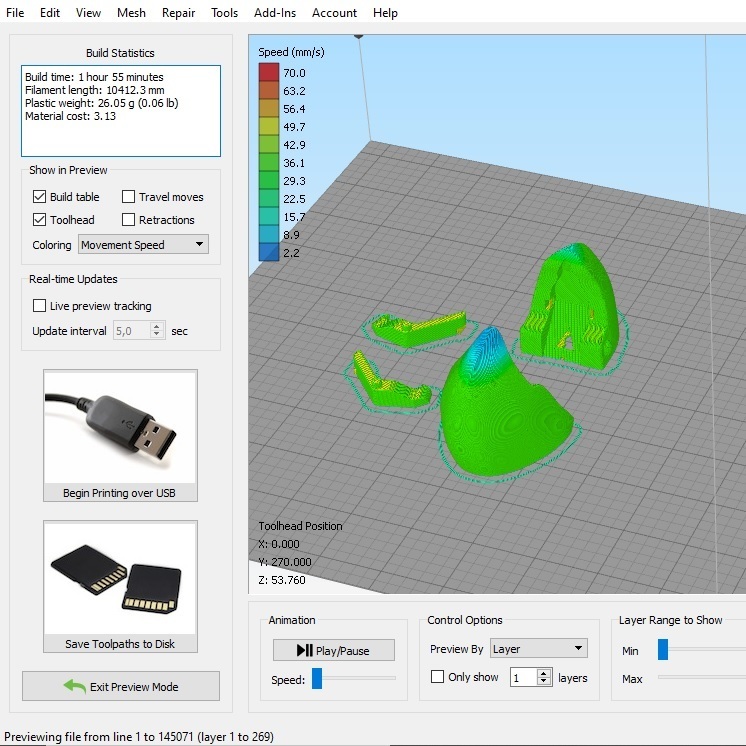This screenshot has height=746, width=746.
Task: Click the animation Speed slider handle
Action: point(317,678)
